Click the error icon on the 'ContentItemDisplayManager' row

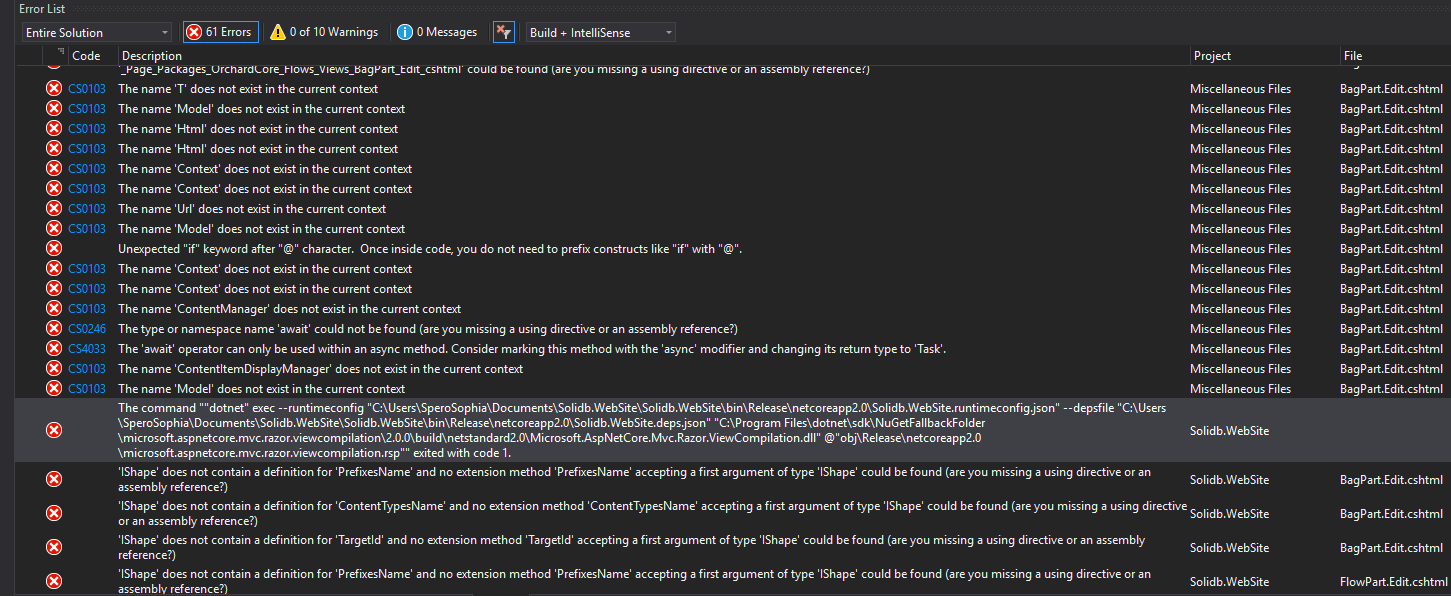click(54, 369)
